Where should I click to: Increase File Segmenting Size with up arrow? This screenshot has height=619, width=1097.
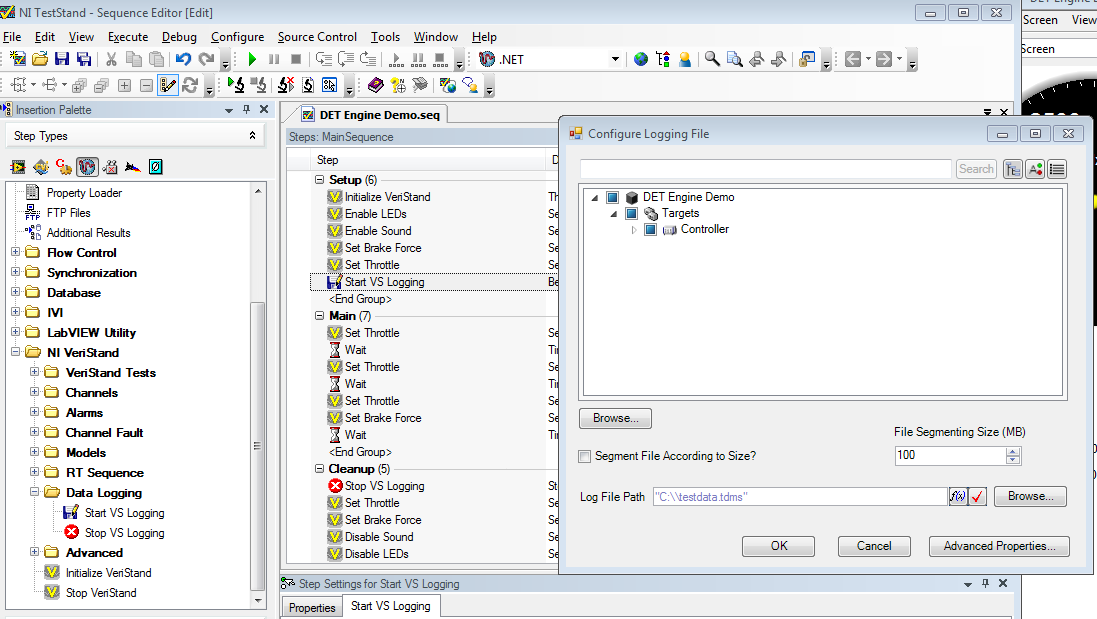[1014, 451]
